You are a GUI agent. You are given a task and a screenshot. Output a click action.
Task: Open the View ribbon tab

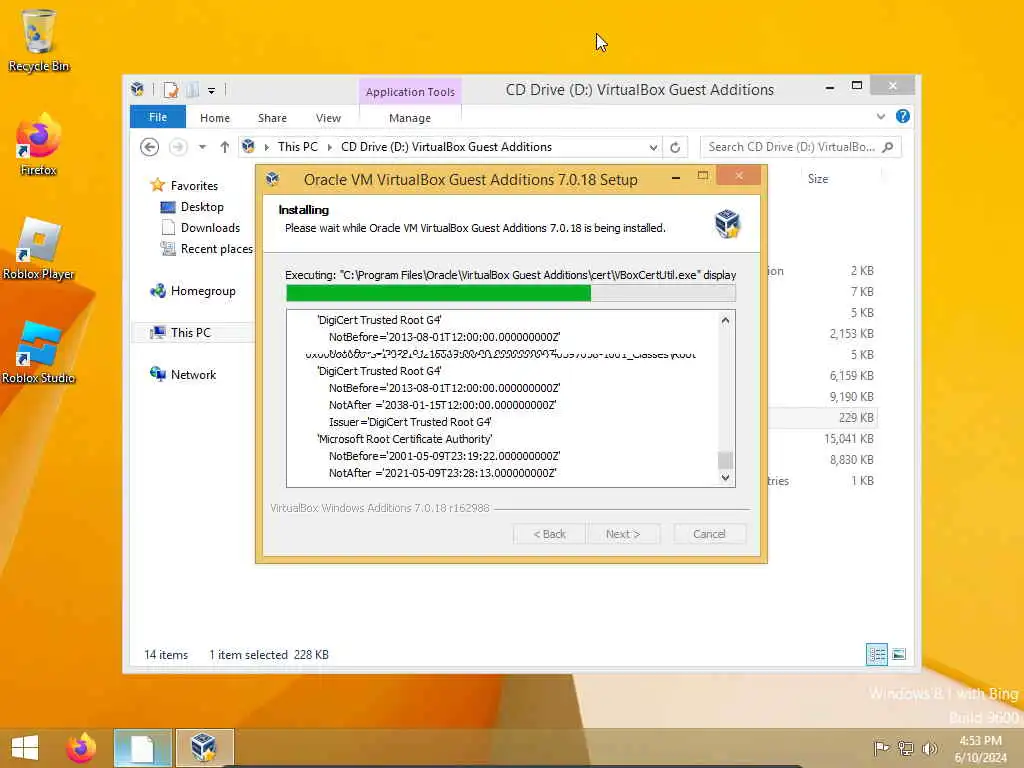click(x=328, y=118)
